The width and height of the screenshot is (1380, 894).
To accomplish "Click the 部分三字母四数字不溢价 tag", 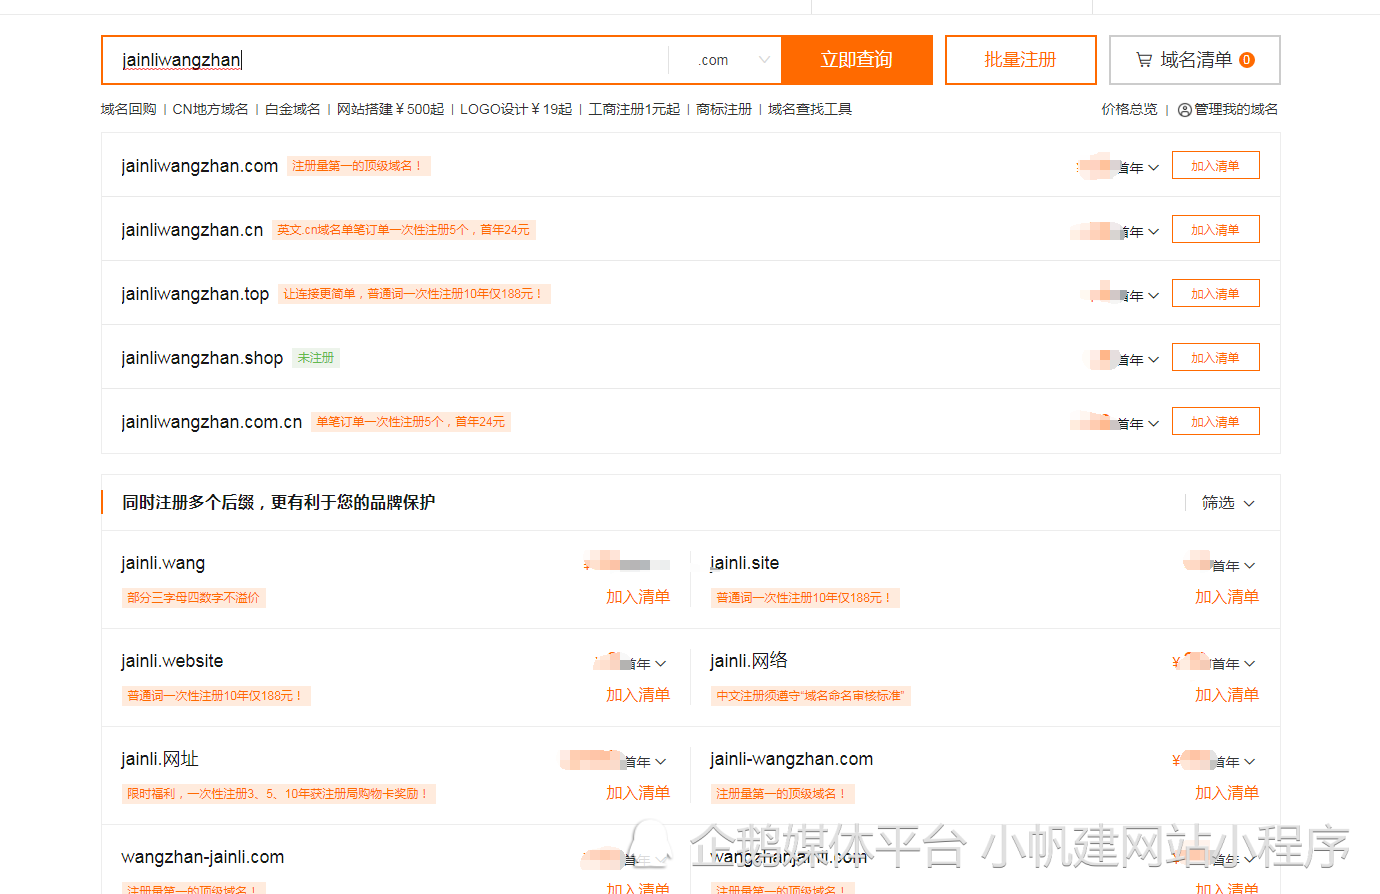I will coord(194,598).
